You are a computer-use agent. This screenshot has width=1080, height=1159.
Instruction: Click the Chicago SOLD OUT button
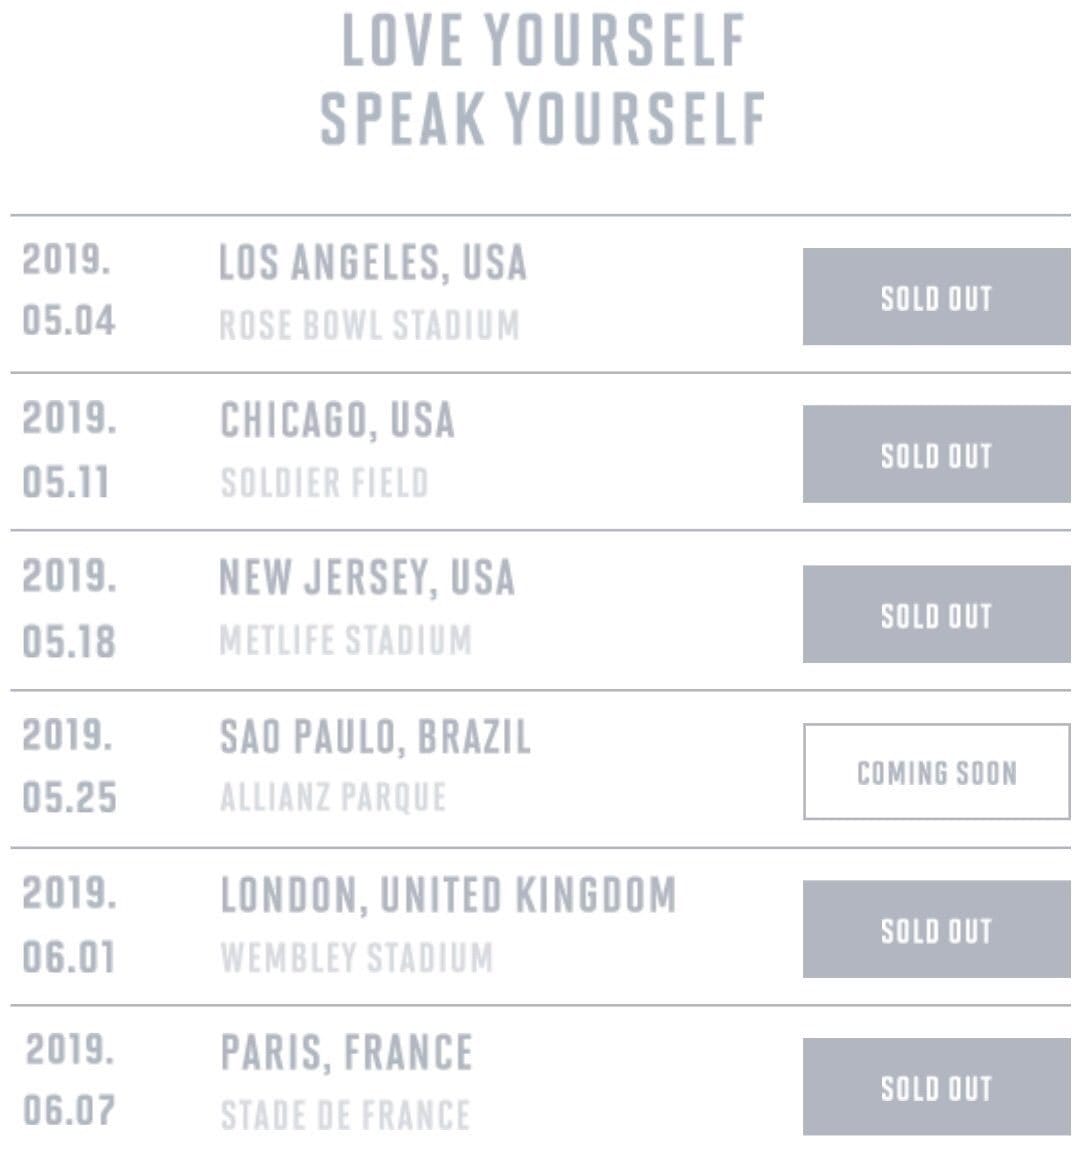(x=937, y=454)
